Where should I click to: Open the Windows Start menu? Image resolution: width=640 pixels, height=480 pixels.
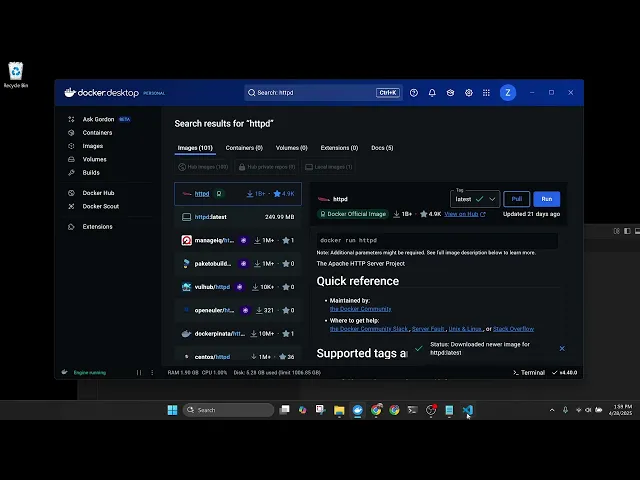point(172,410)
